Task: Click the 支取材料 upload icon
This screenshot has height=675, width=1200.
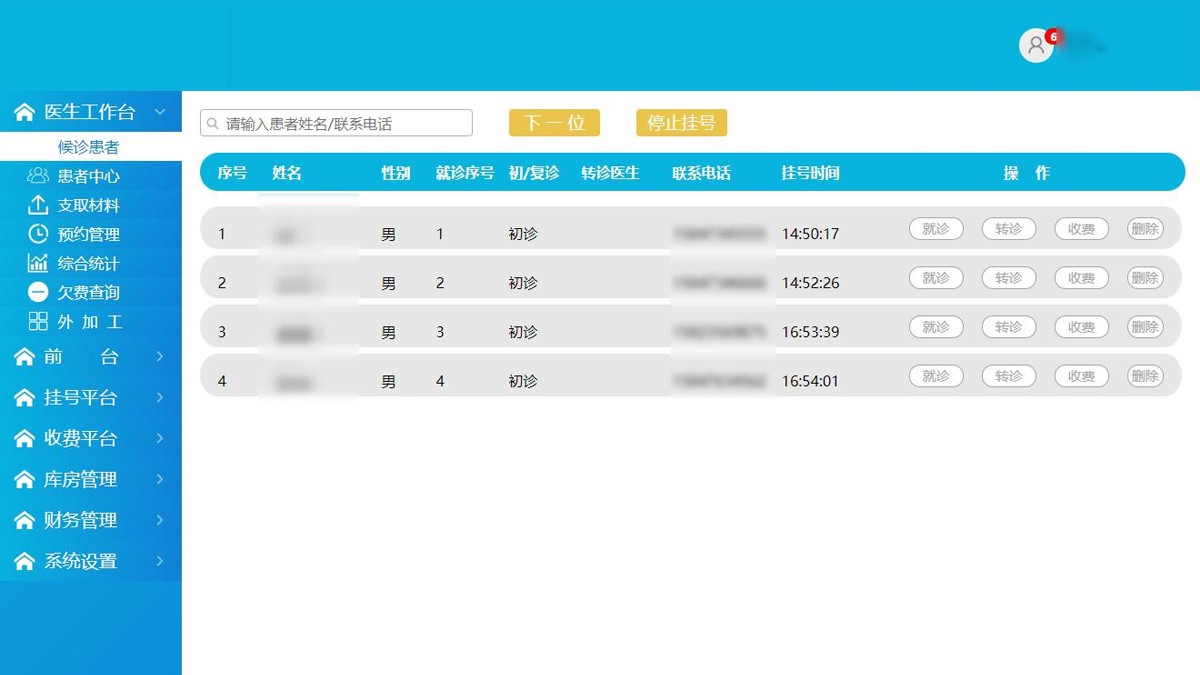Action: [x=38, y=205]
